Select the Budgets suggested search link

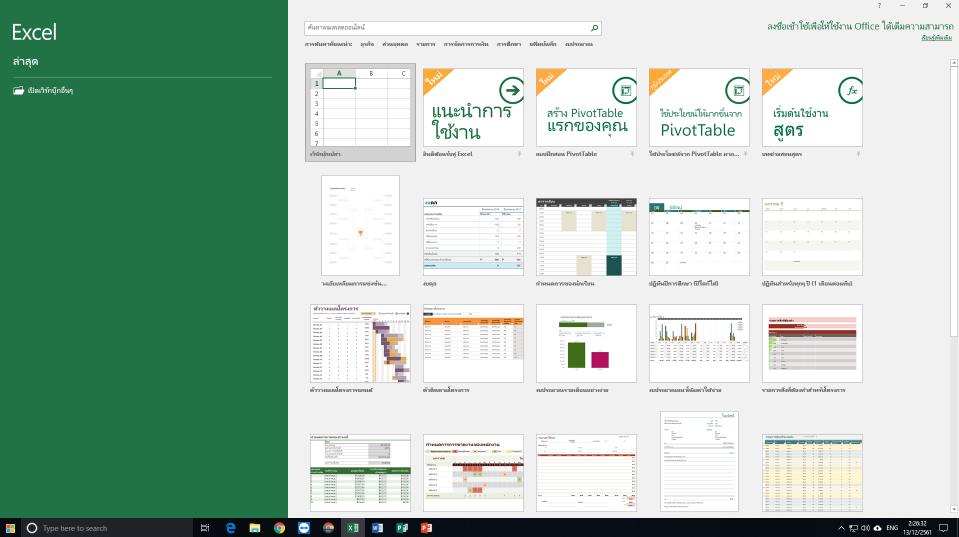(579, 44)
